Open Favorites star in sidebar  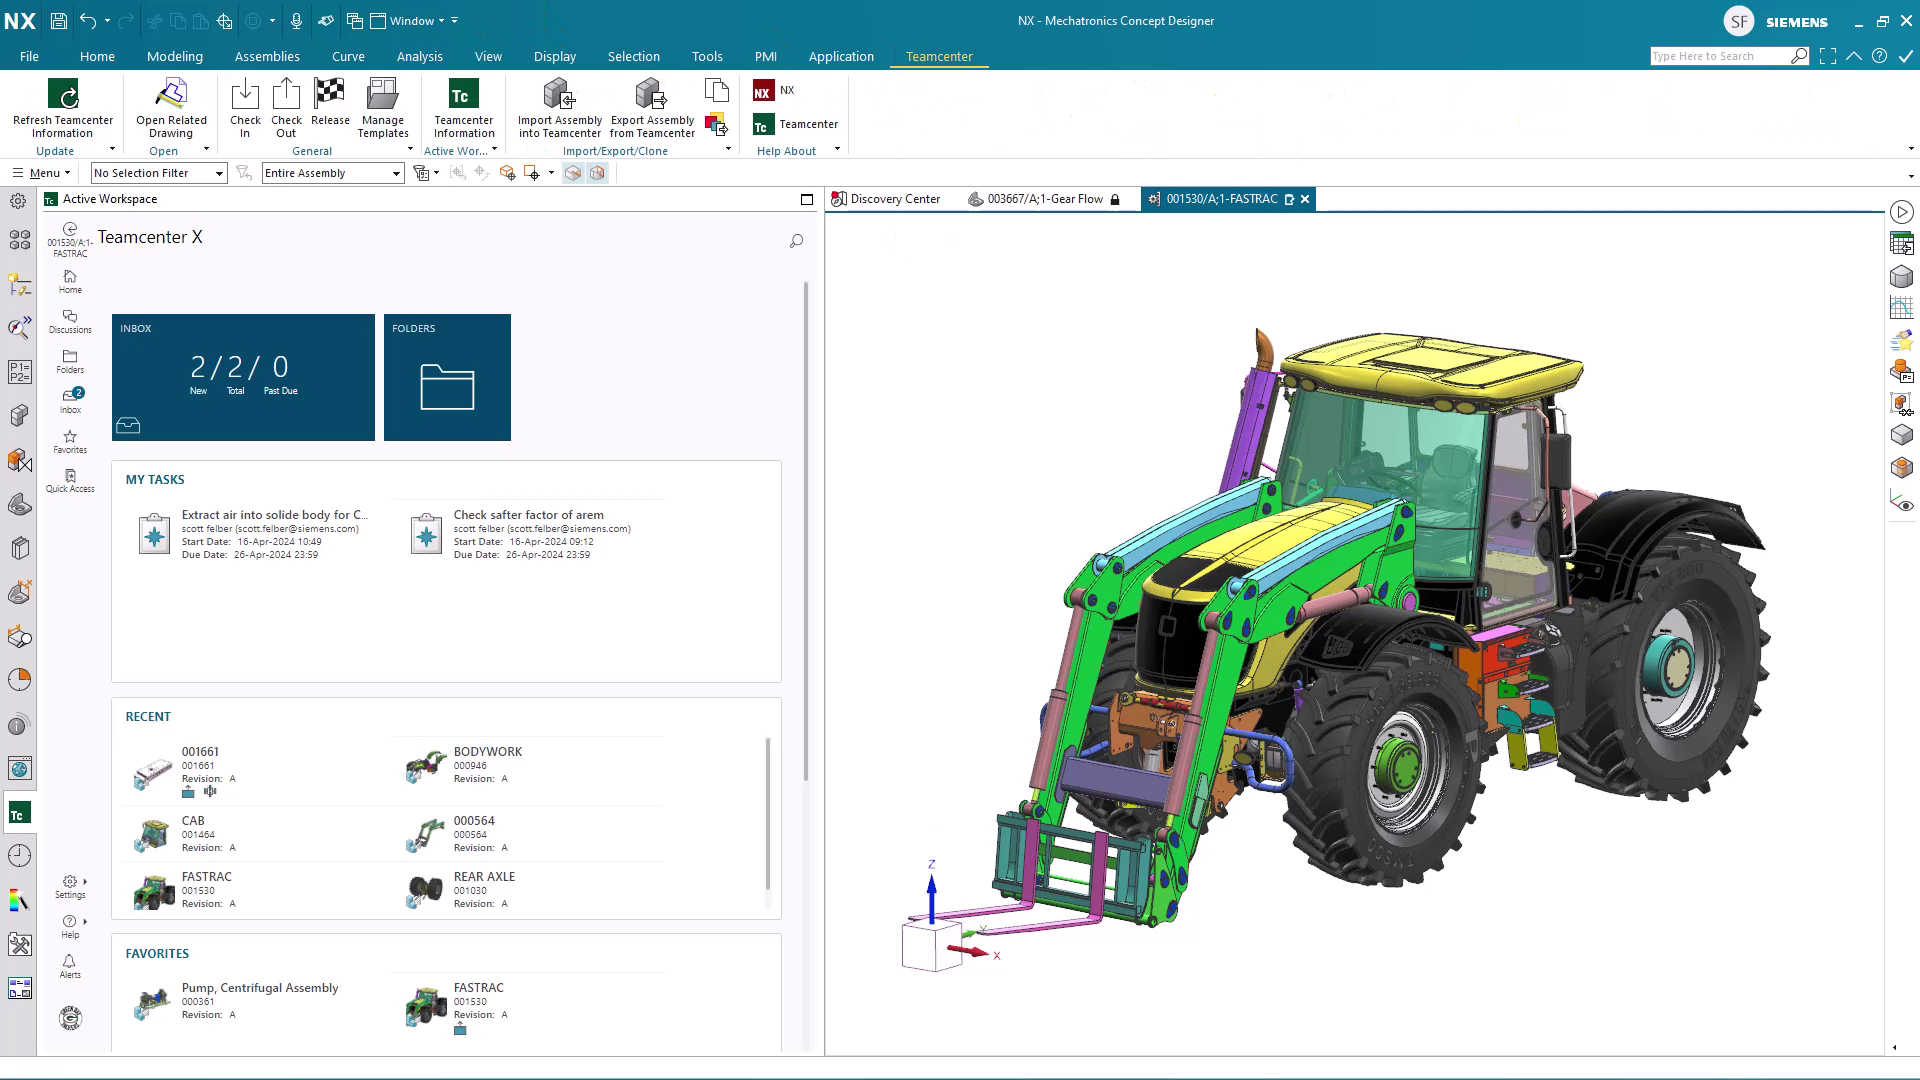(70, 440)
